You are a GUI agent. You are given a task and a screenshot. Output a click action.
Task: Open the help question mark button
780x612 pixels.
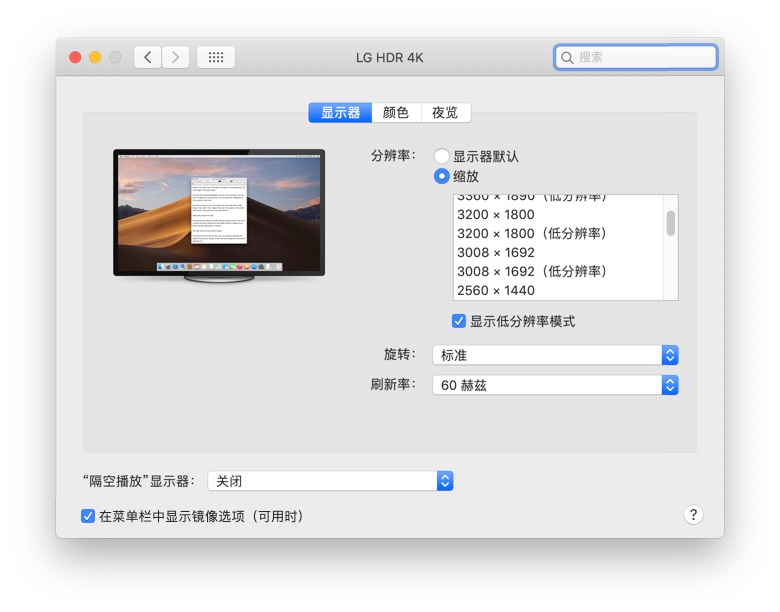[x=693, y=514]
